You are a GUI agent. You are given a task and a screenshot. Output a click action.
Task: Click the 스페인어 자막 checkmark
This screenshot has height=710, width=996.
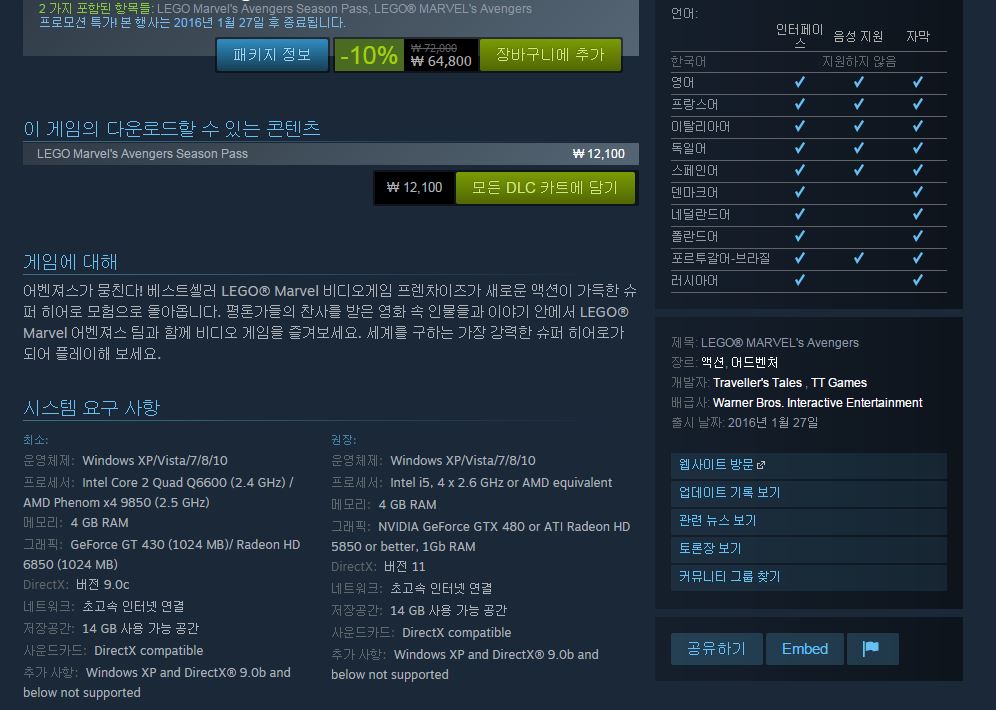[x=918, y=170]
